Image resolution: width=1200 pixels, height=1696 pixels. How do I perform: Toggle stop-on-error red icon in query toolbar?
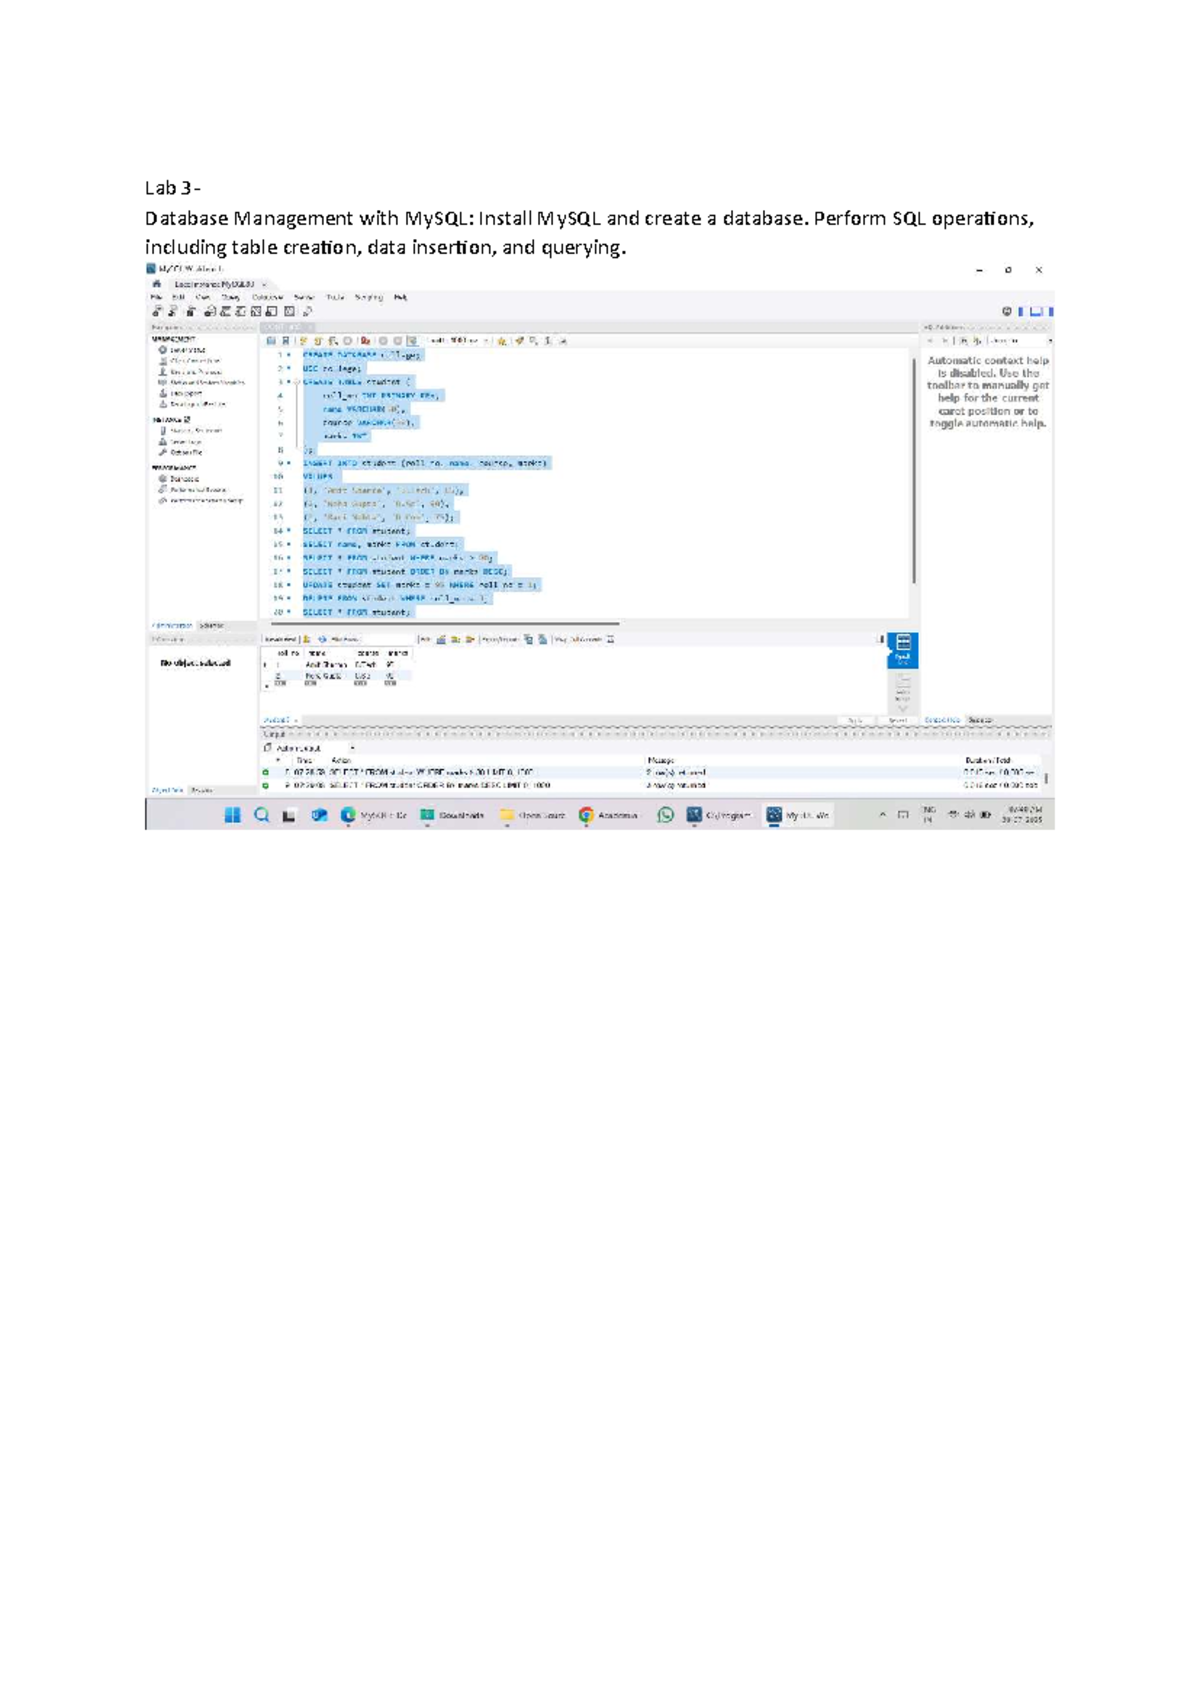[x=366, y=341]
